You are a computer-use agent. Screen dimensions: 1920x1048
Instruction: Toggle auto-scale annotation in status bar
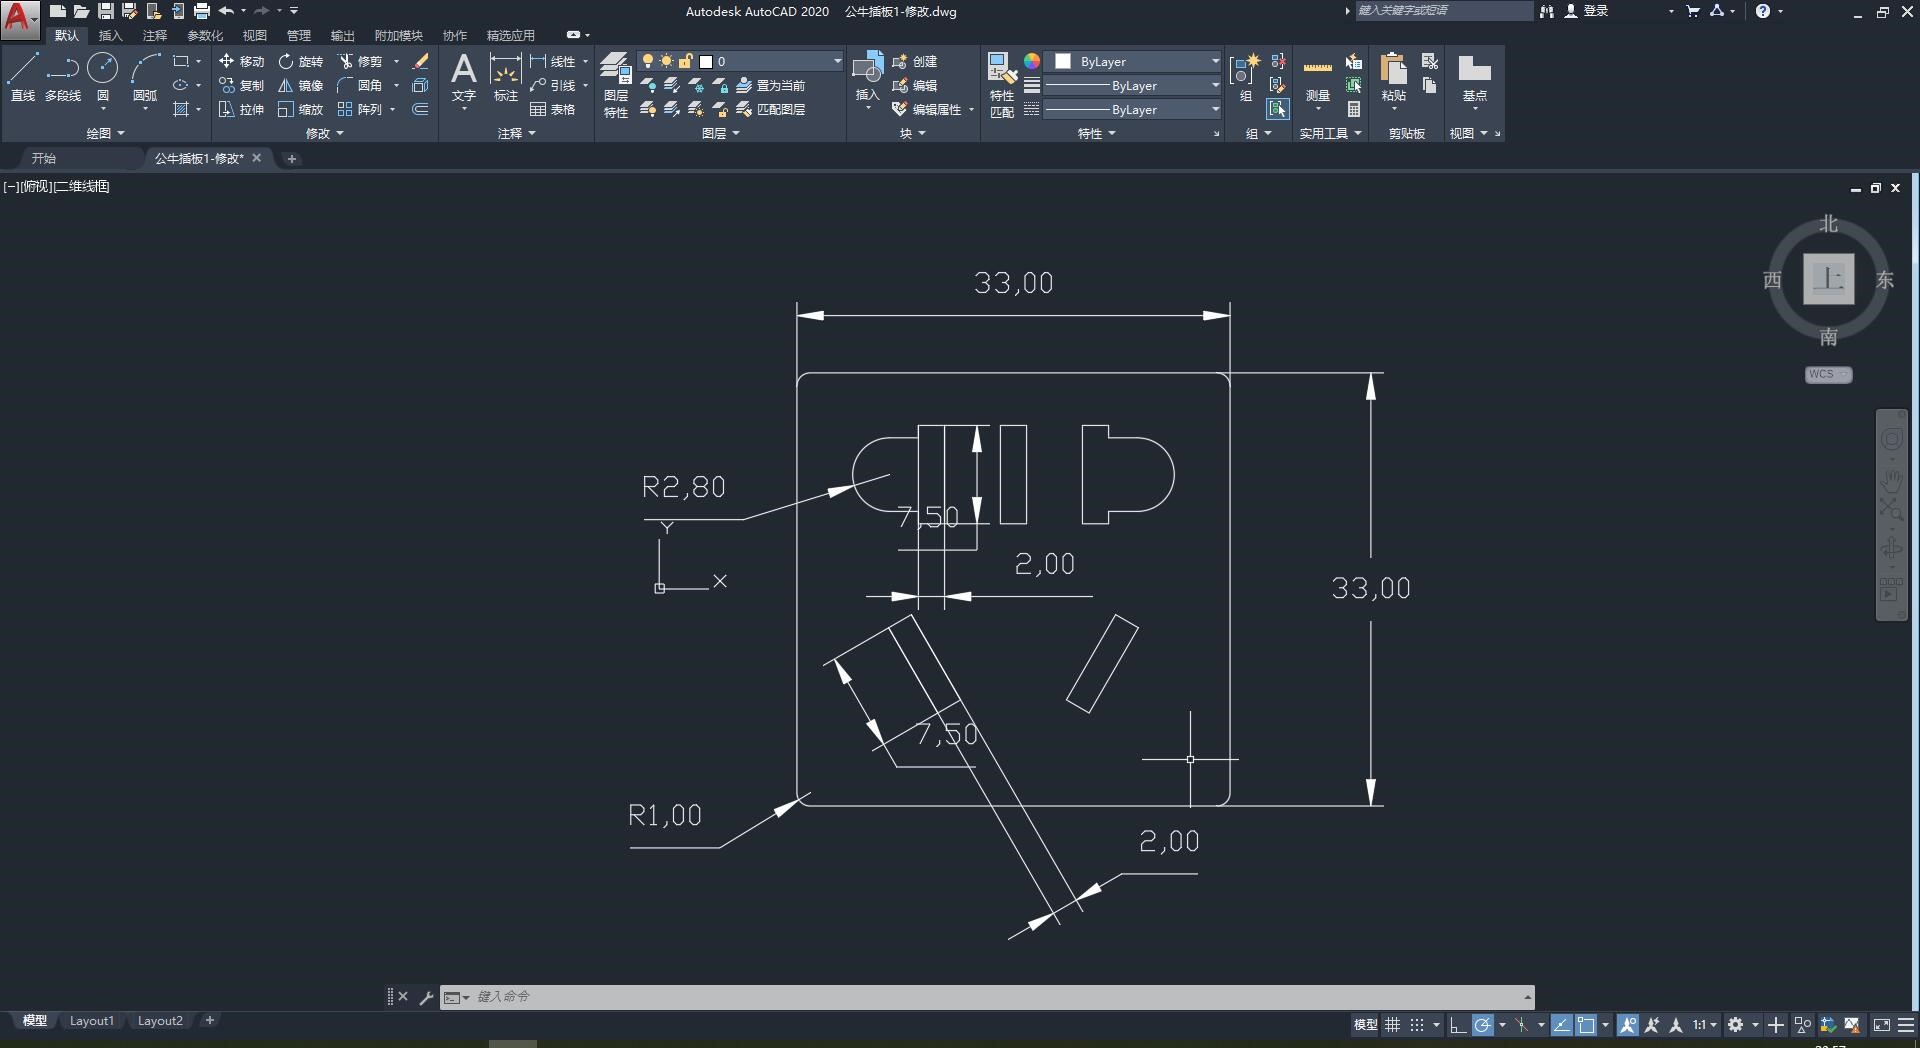pyautogui.click(x=1652, y=1025)
